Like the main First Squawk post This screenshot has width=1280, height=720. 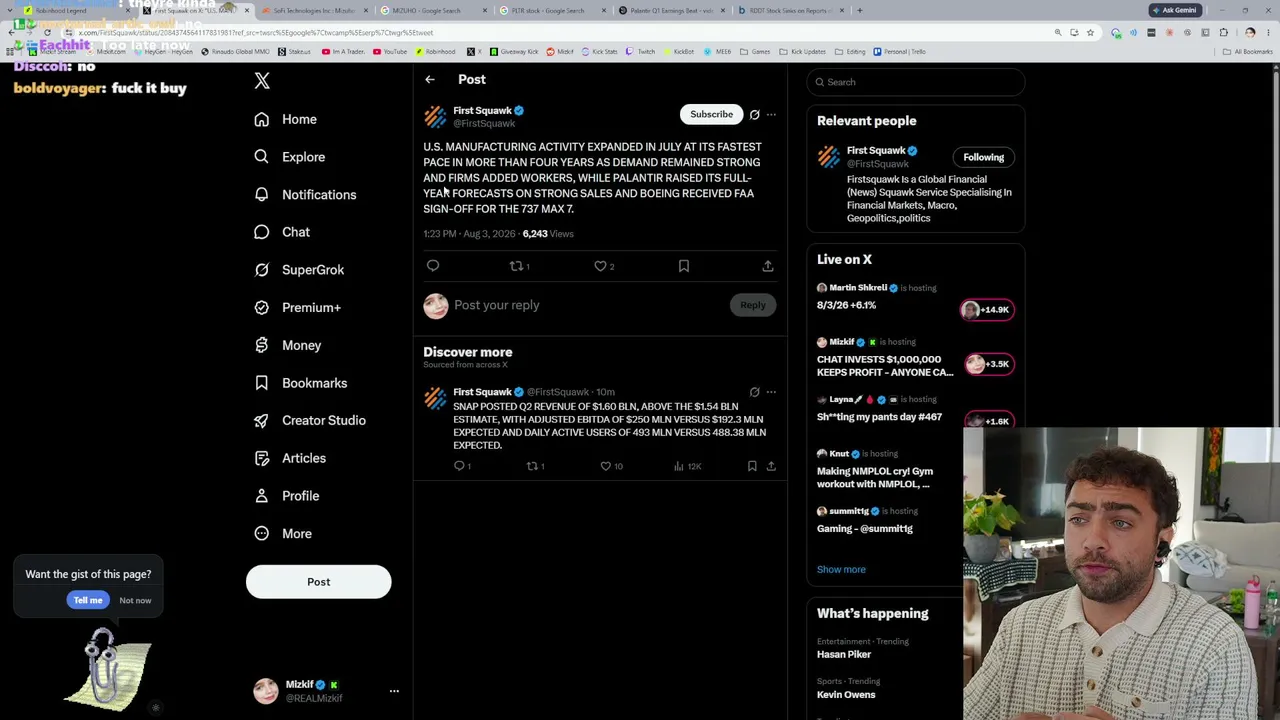604,266
